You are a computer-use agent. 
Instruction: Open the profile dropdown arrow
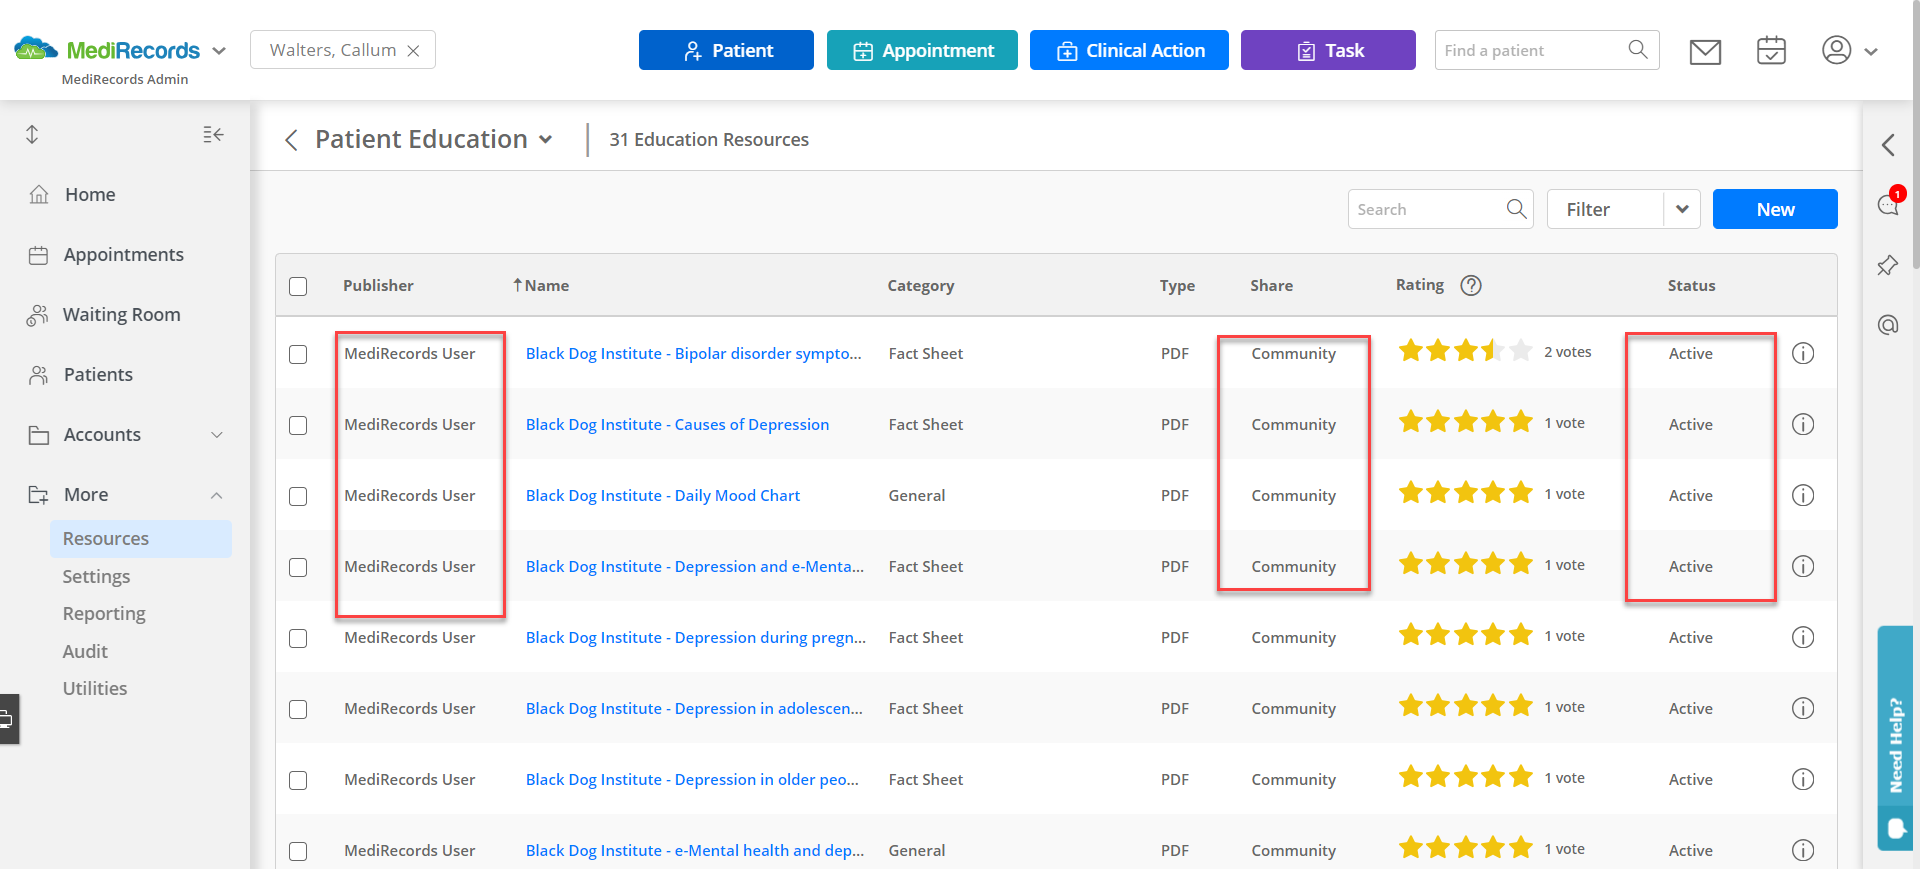point(1871,52)
